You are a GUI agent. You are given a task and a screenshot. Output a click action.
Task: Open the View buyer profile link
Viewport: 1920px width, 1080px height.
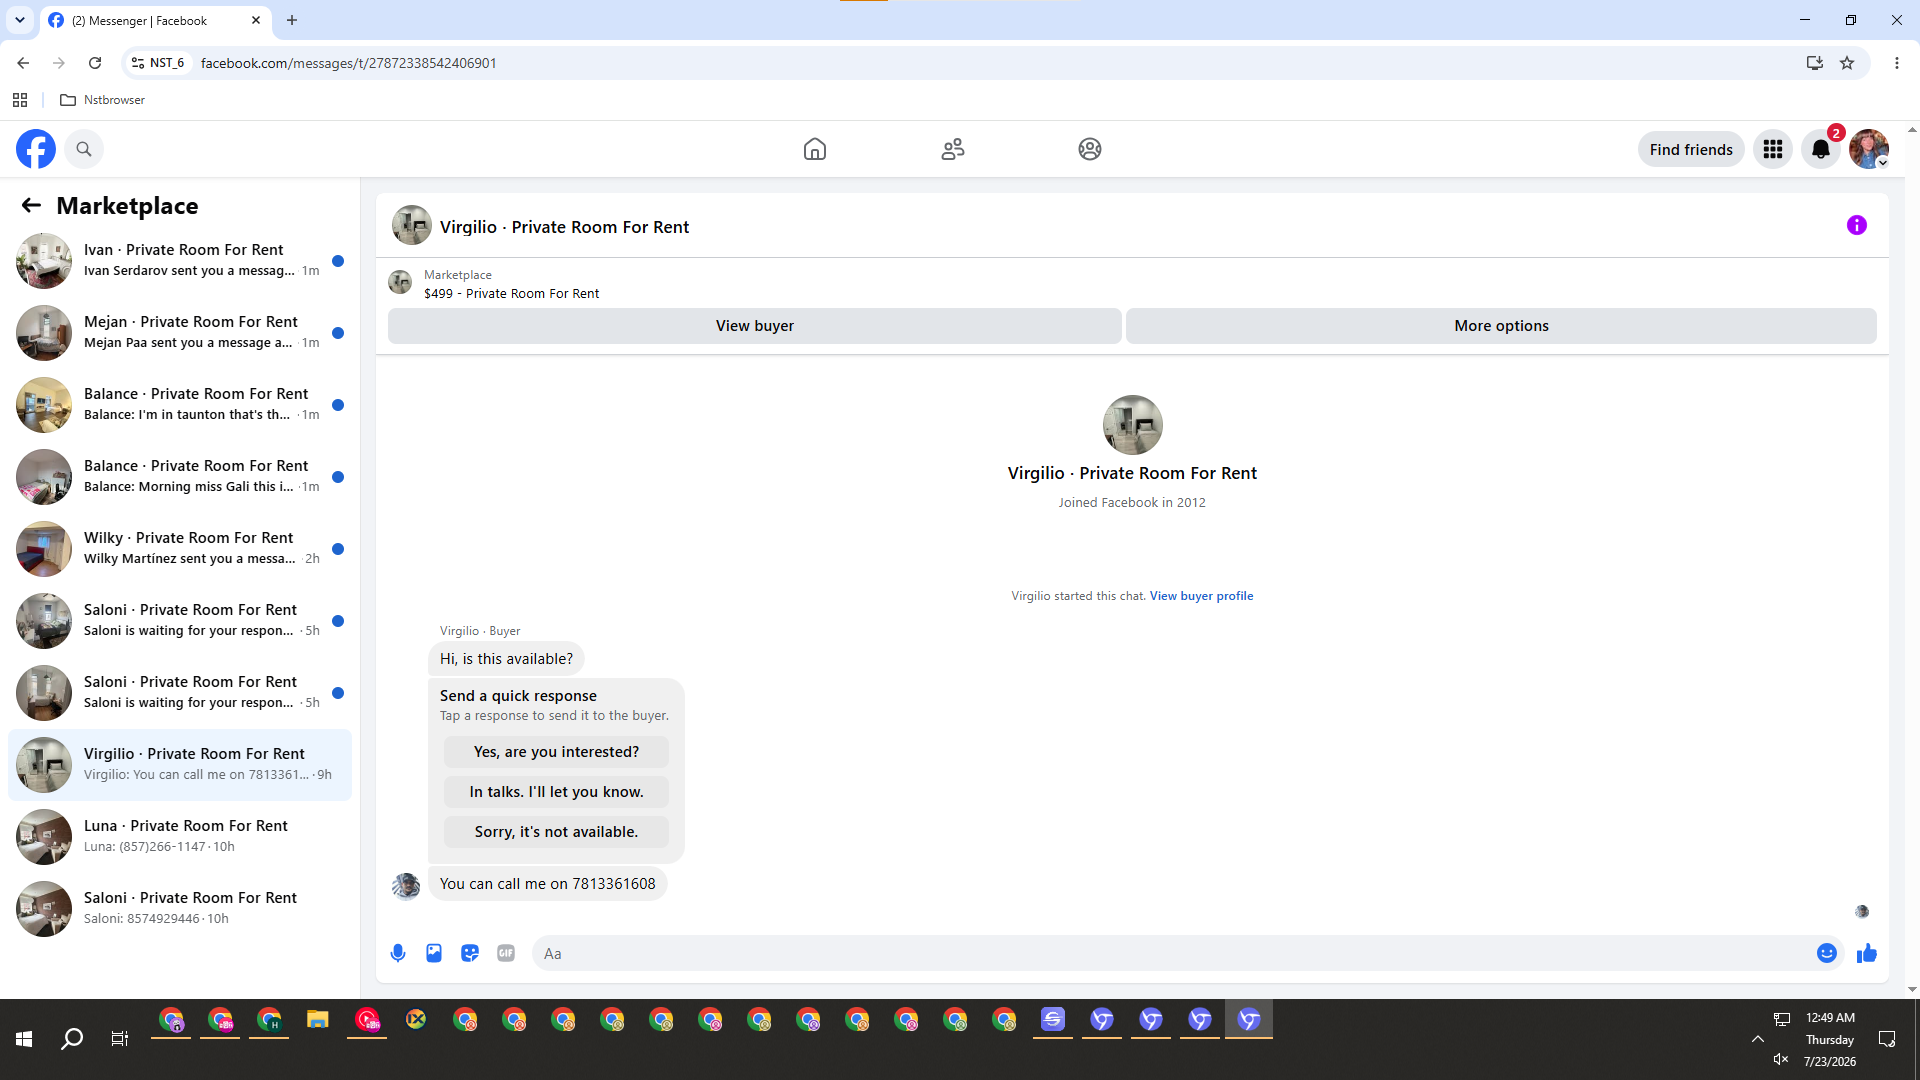(x=1201, y=596)
